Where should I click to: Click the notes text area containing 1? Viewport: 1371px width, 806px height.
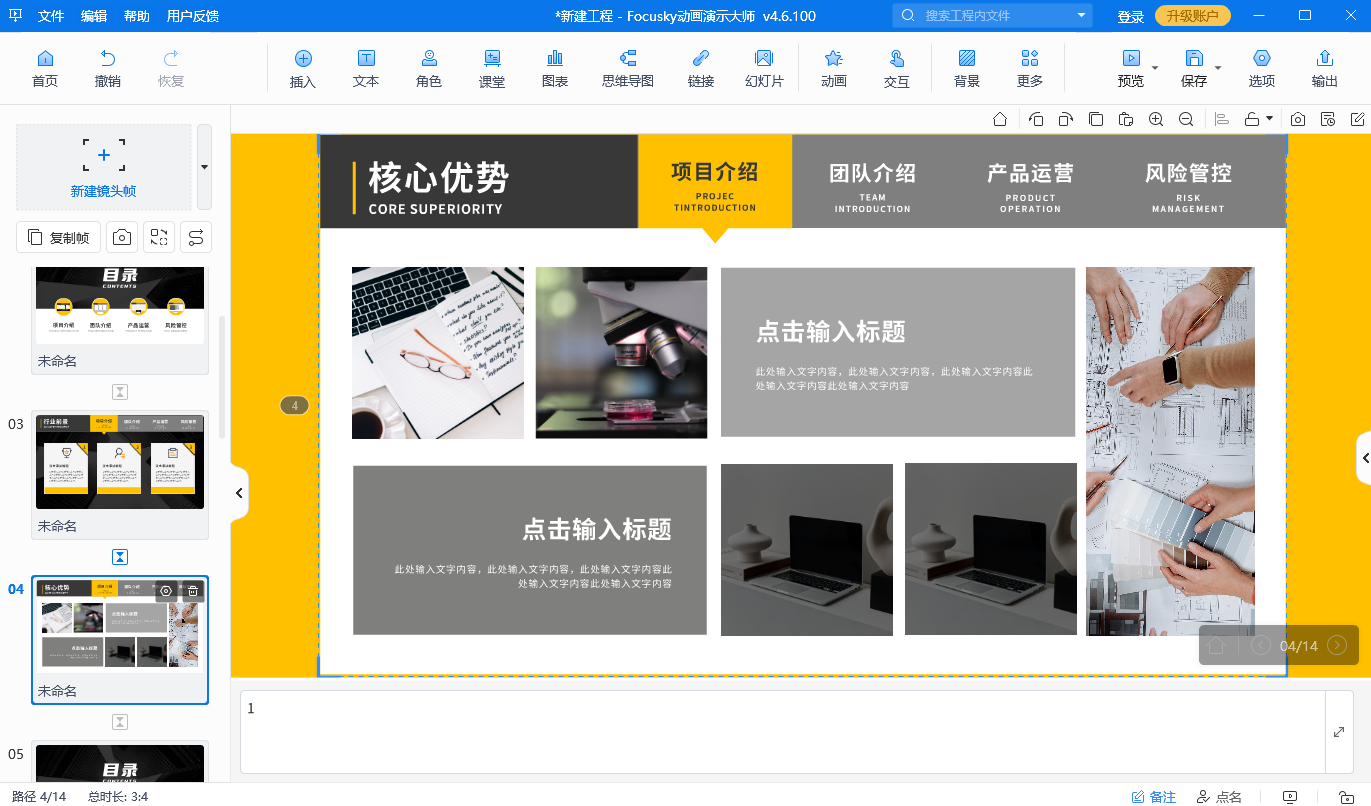click(x=783, y=732)
